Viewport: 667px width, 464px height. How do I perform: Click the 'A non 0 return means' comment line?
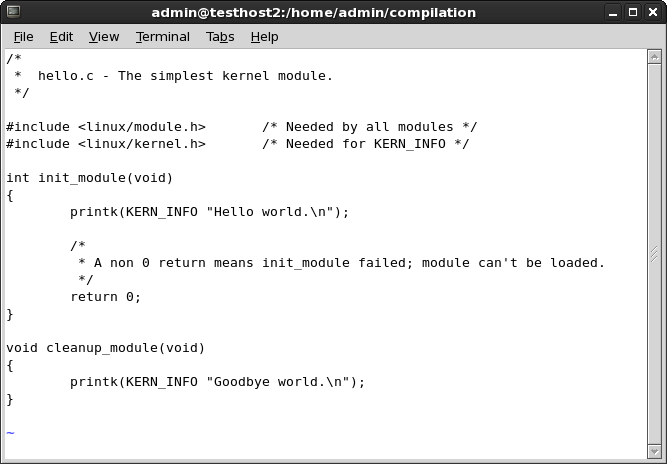341,263
